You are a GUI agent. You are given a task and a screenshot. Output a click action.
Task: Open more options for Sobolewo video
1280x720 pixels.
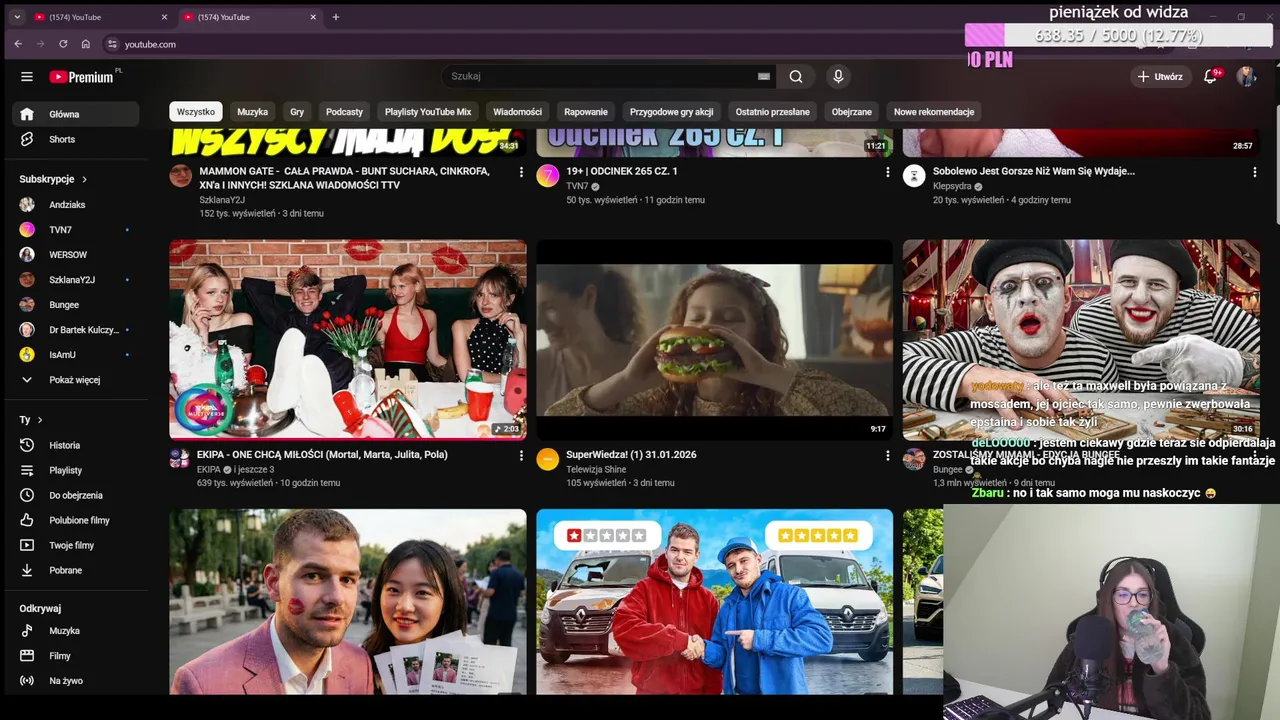click(x=1254, y=172)
